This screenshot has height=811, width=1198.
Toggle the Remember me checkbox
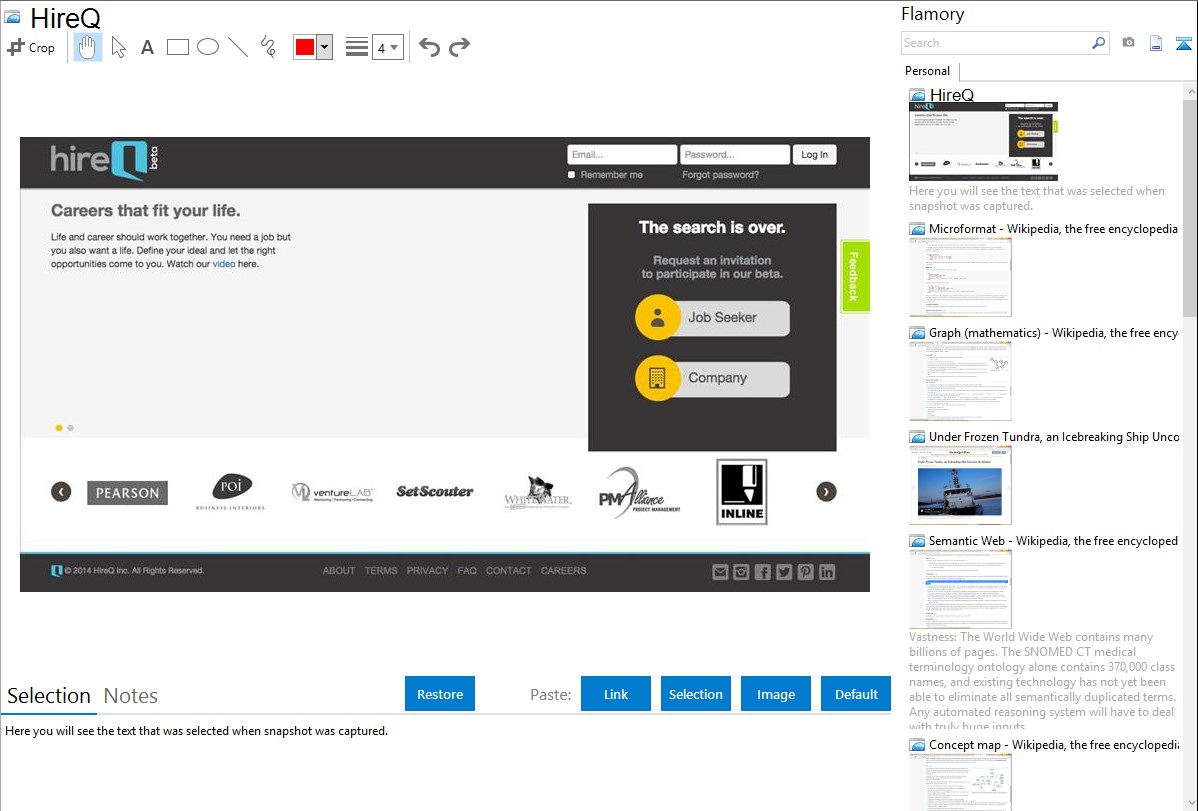[571, 175]
